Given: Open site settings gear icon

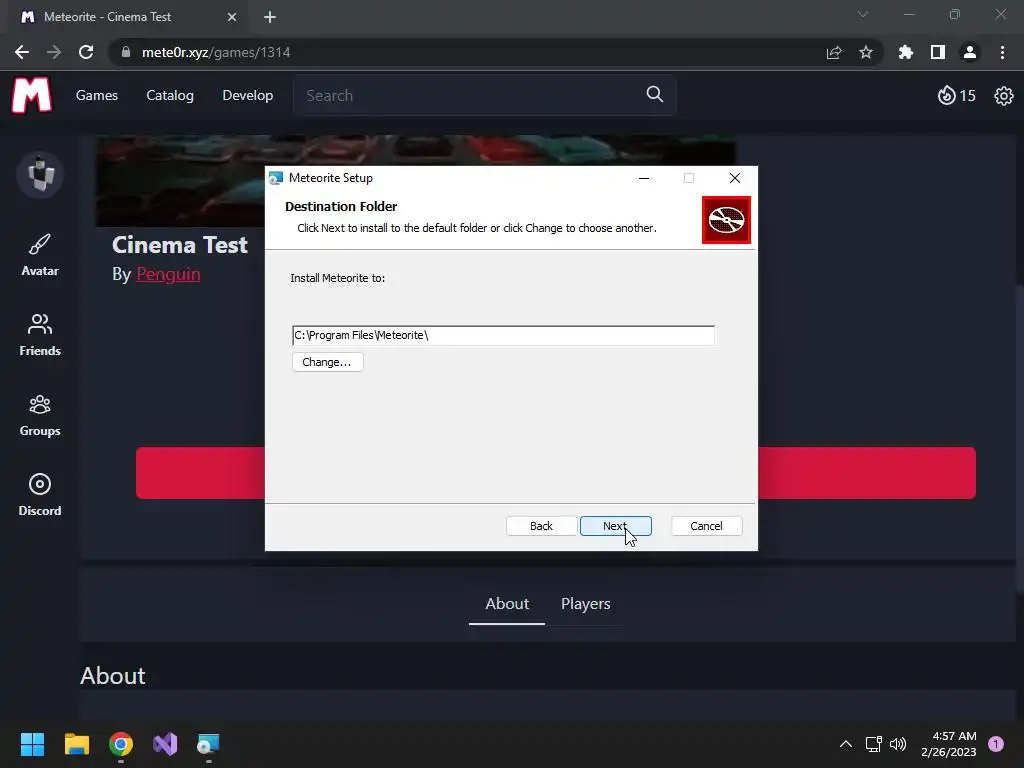Looking at the screenshot, I should click(1003, 96).
